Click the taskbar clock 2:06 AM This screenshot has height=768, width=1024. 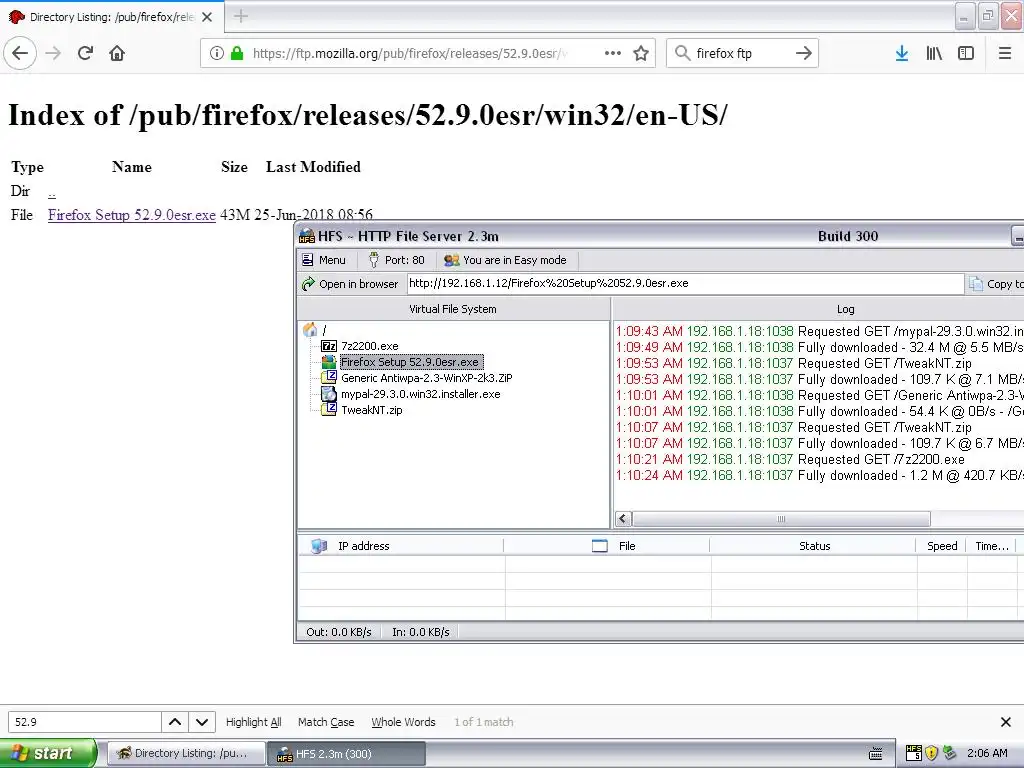[x=987, y=753]
